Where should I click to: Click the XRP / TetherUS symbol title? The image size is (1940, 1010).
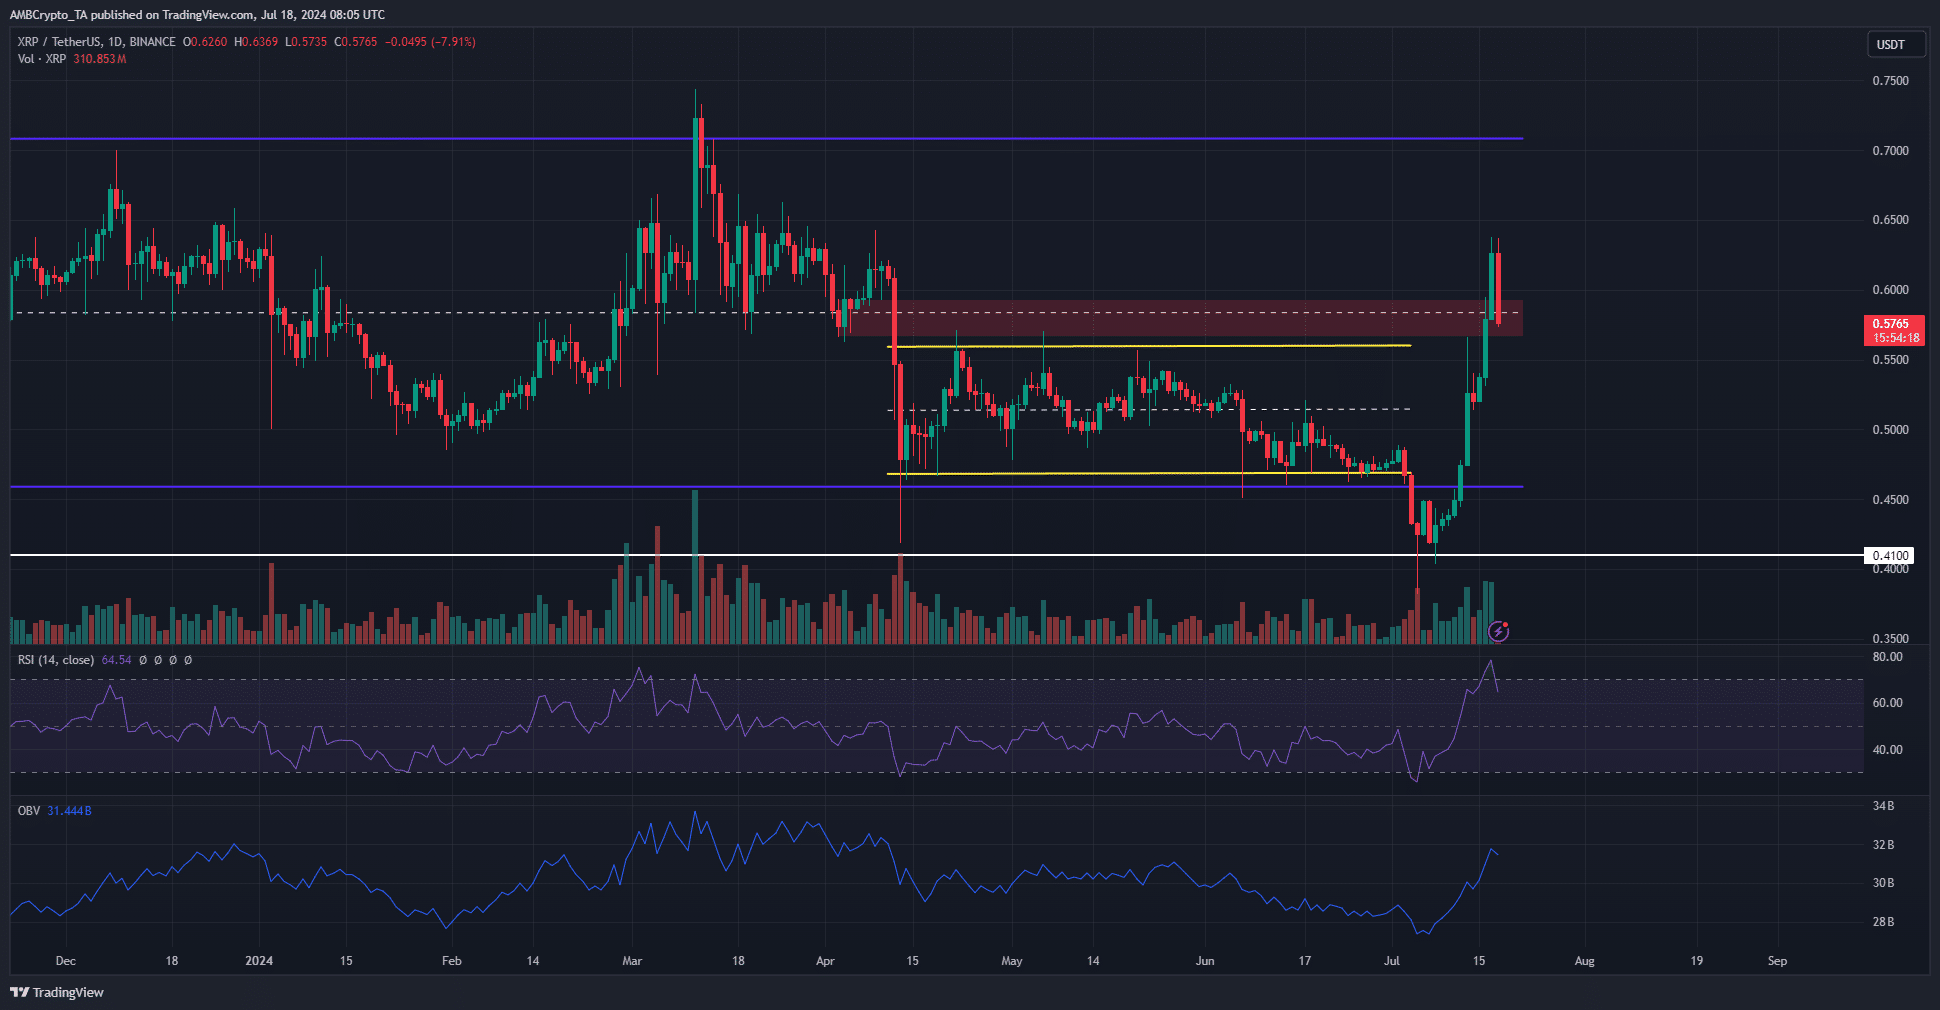point(97,42)
